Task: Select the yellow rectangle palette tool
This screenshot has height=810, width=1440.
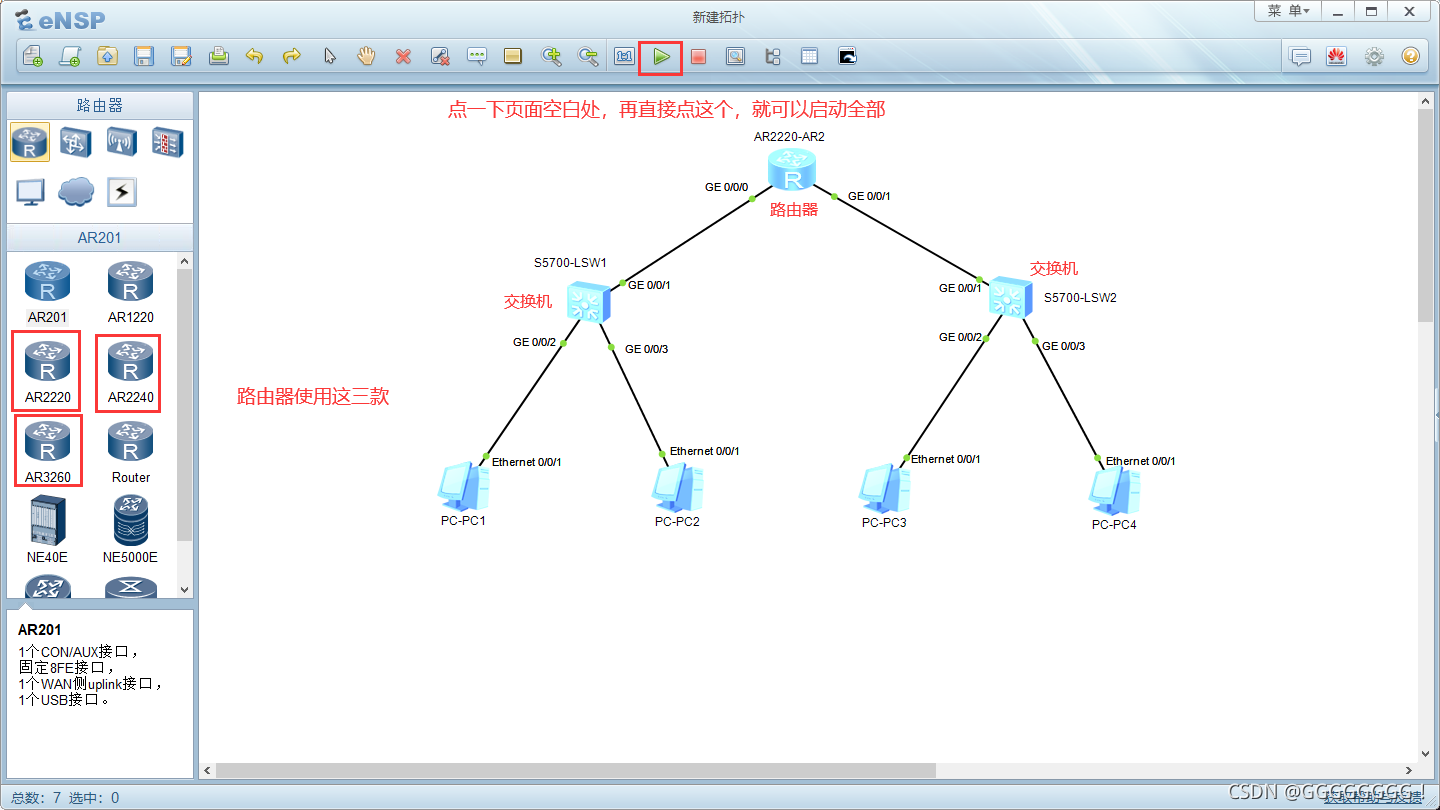Action: (x=513, y=56)
